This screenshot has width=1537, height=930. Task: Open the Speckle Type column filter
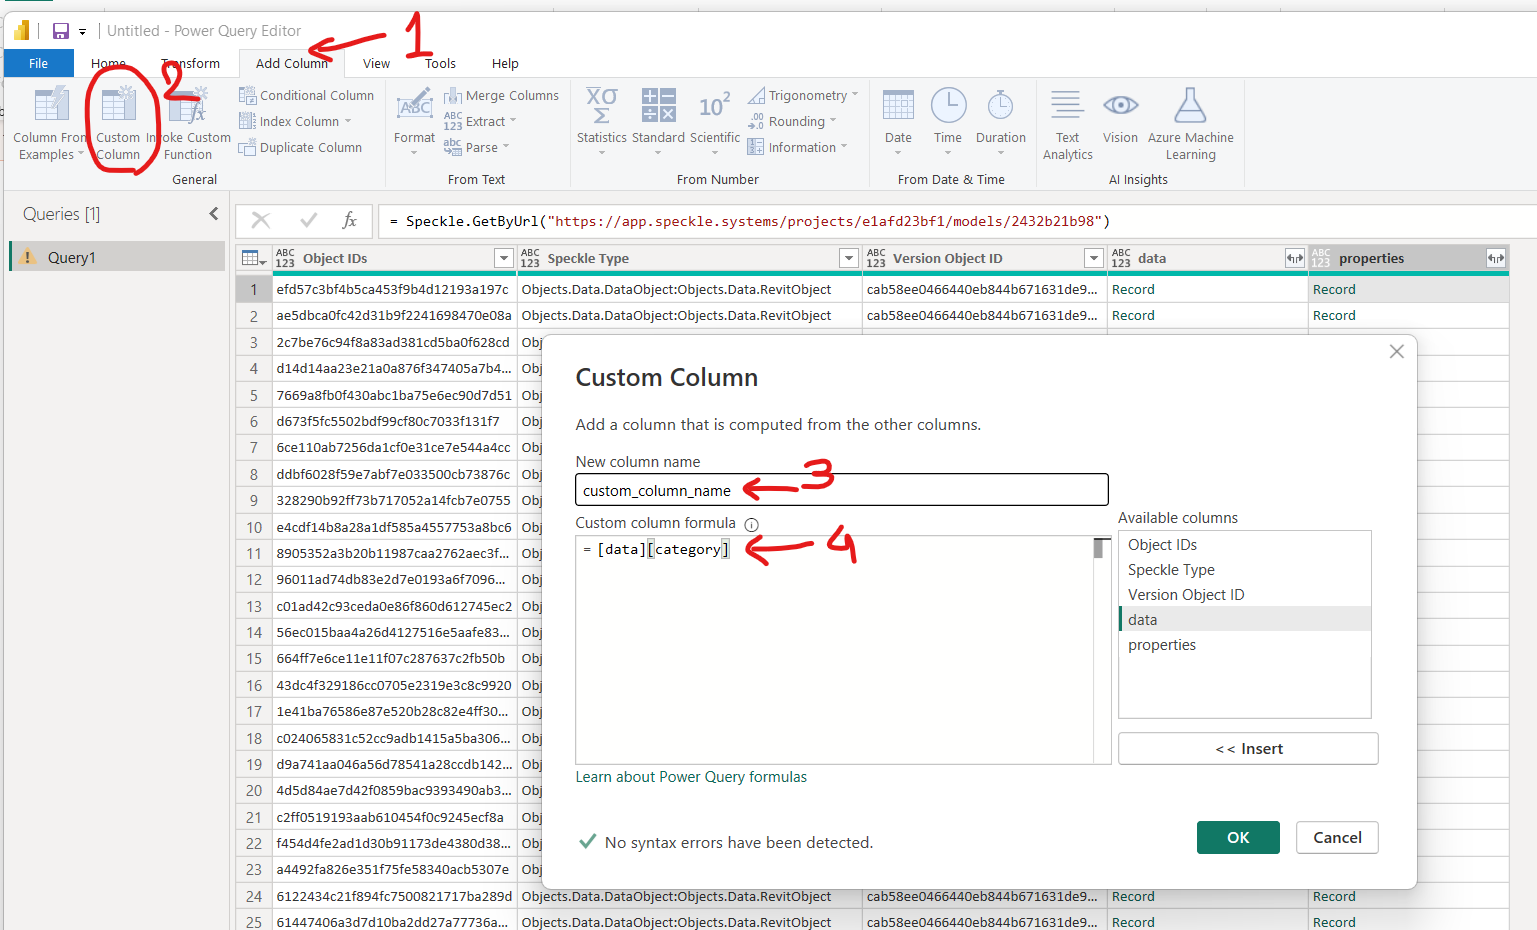(x=849, y=258)
